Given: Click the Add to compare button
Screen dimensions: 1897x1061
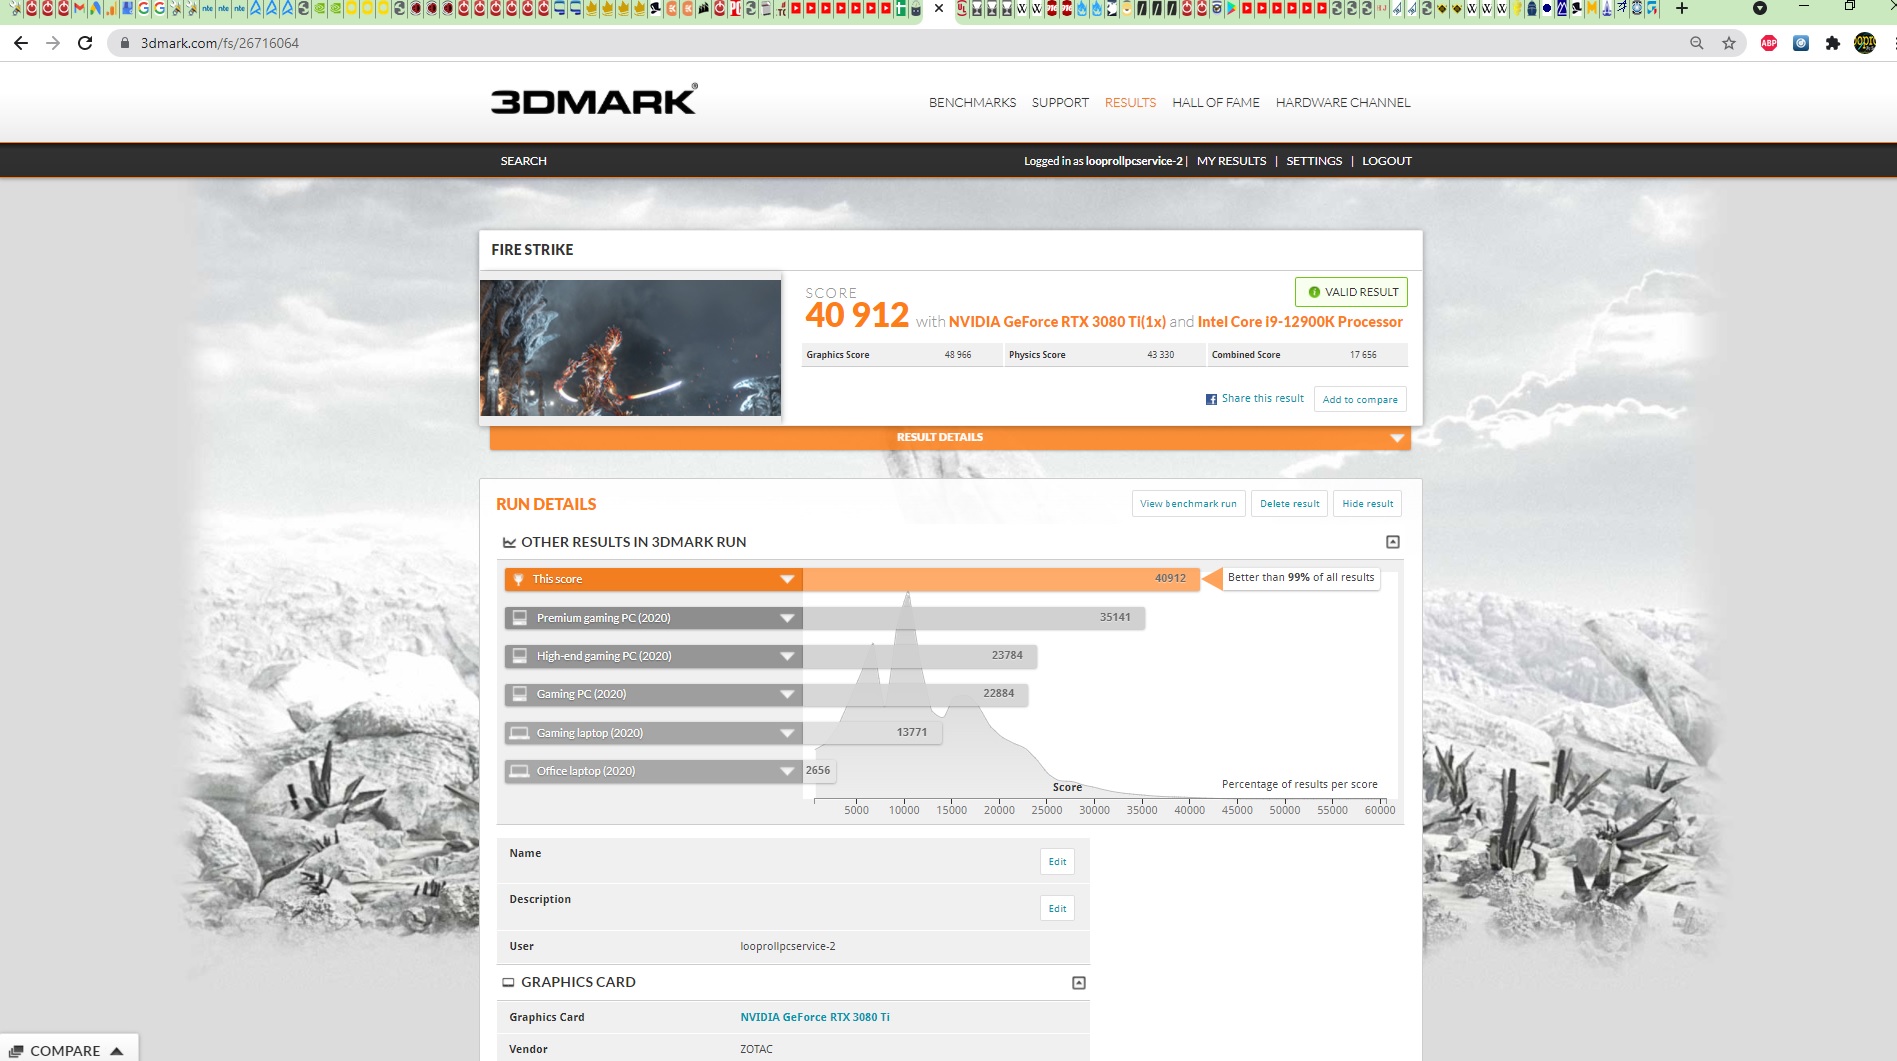Looking at the screenshot, I should [x=1360, y=399].
